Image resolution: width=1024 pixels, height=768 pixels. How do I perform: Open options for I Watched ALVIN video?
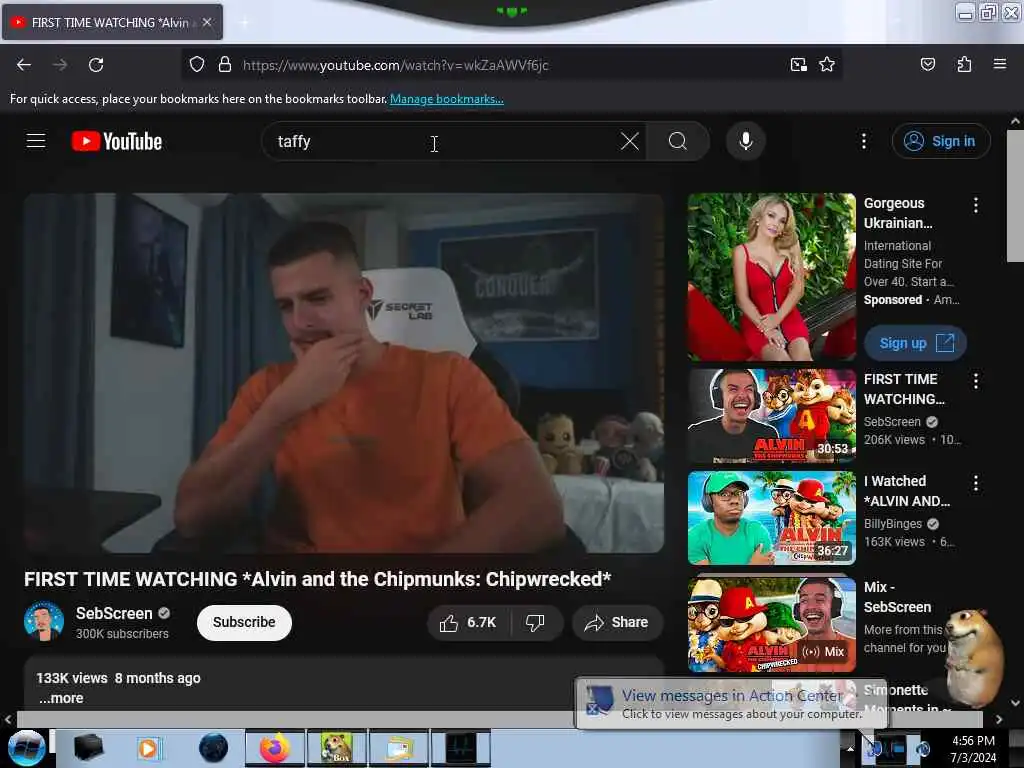point(976,483)
